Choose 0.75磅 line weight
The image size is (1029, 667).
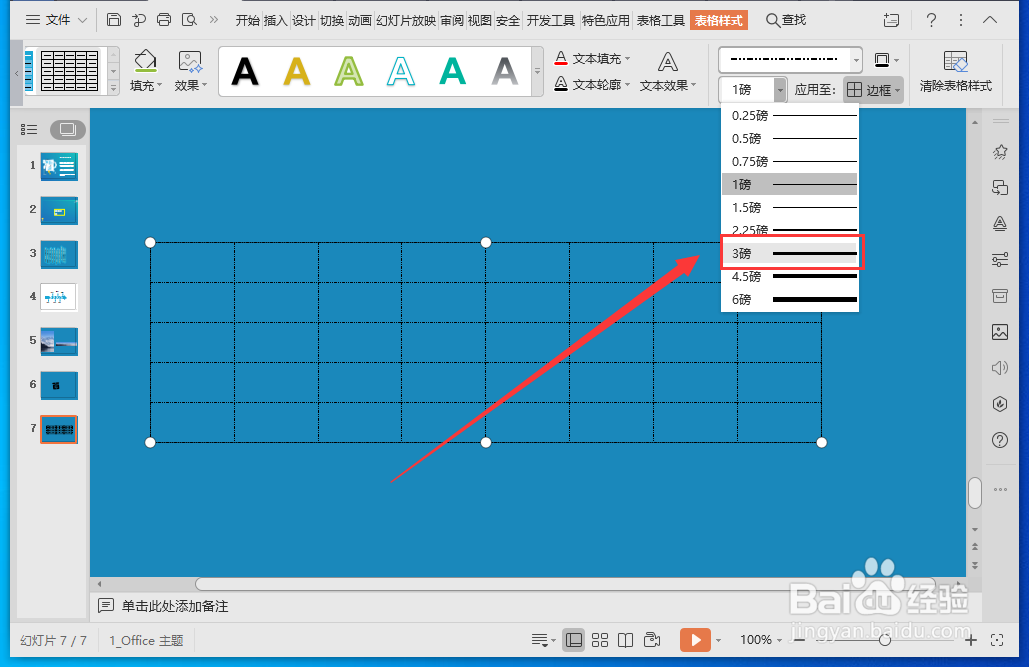pos(790,161)
